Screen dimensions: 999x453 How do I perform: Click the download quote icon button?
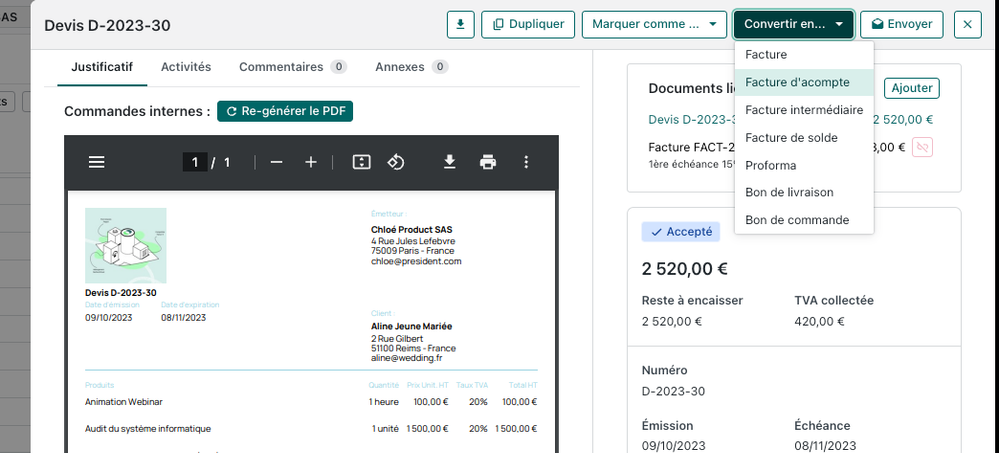460,24
